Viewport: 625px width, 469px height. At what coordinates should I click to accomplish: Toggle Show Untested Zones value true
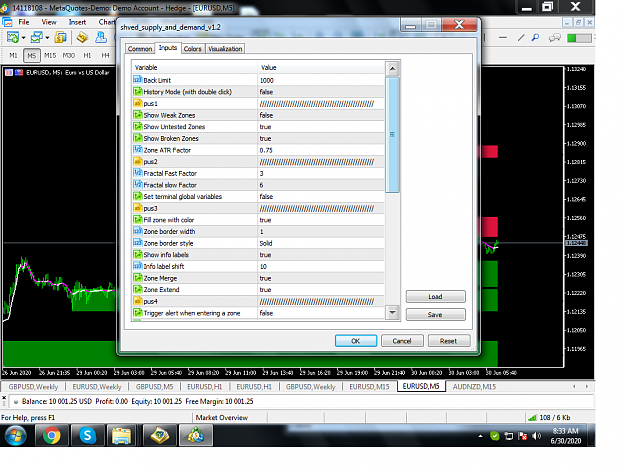(x=321, y=127)
